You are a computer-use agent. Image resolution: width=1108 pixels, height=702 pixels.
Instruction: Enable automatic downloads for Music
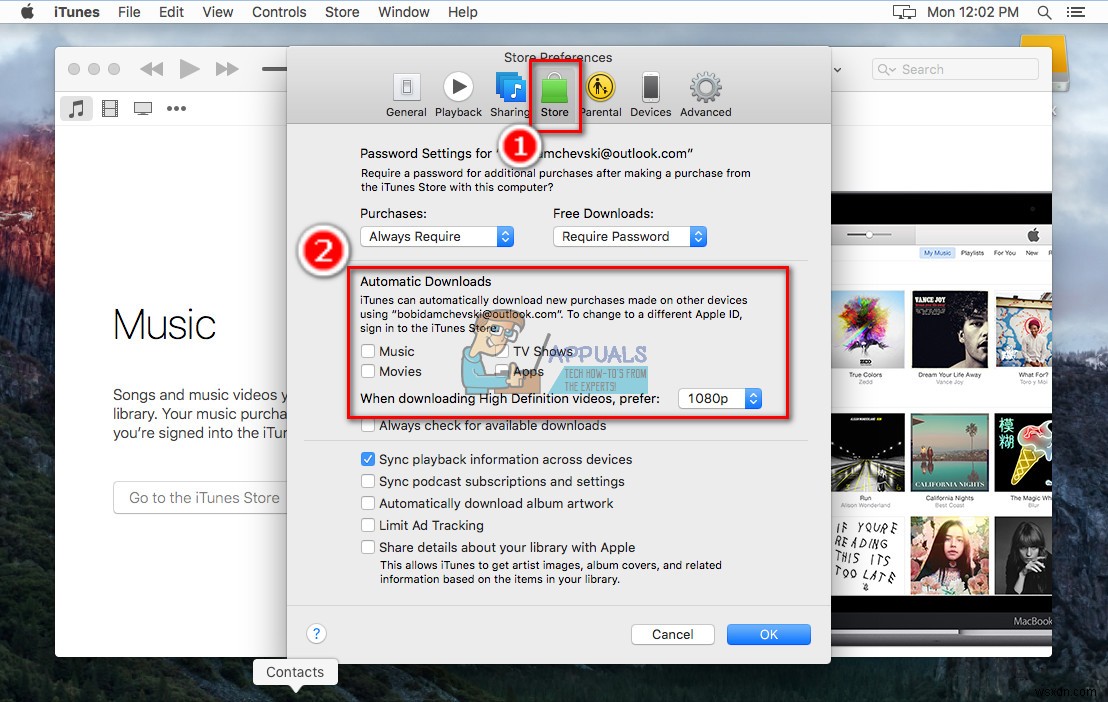pyautogui.click(x=369, y=351)
